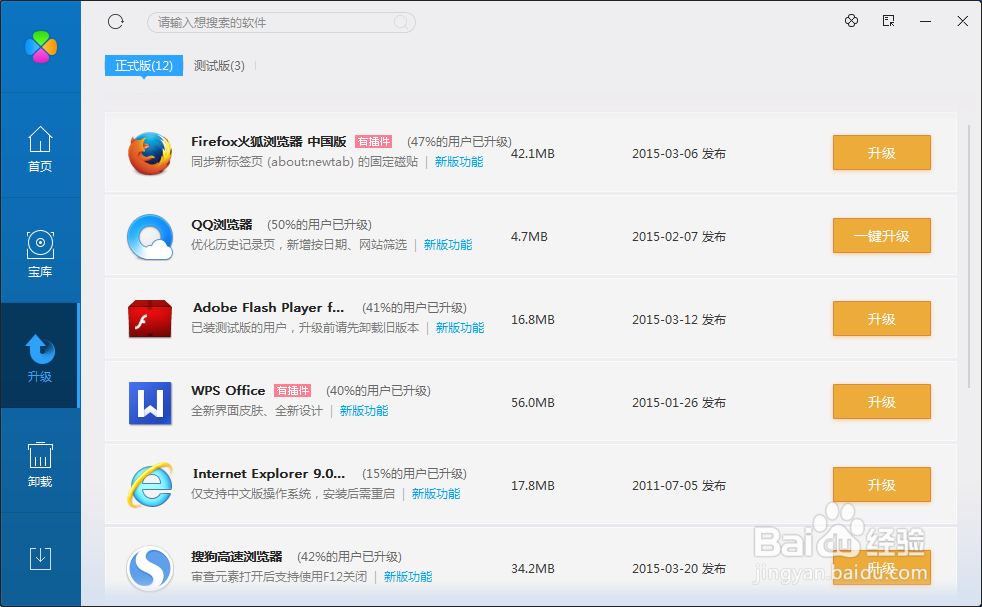The height and width of the screenshot is (607, 982).
Task: Open the 首页 home section
Action: click(40, 149)
